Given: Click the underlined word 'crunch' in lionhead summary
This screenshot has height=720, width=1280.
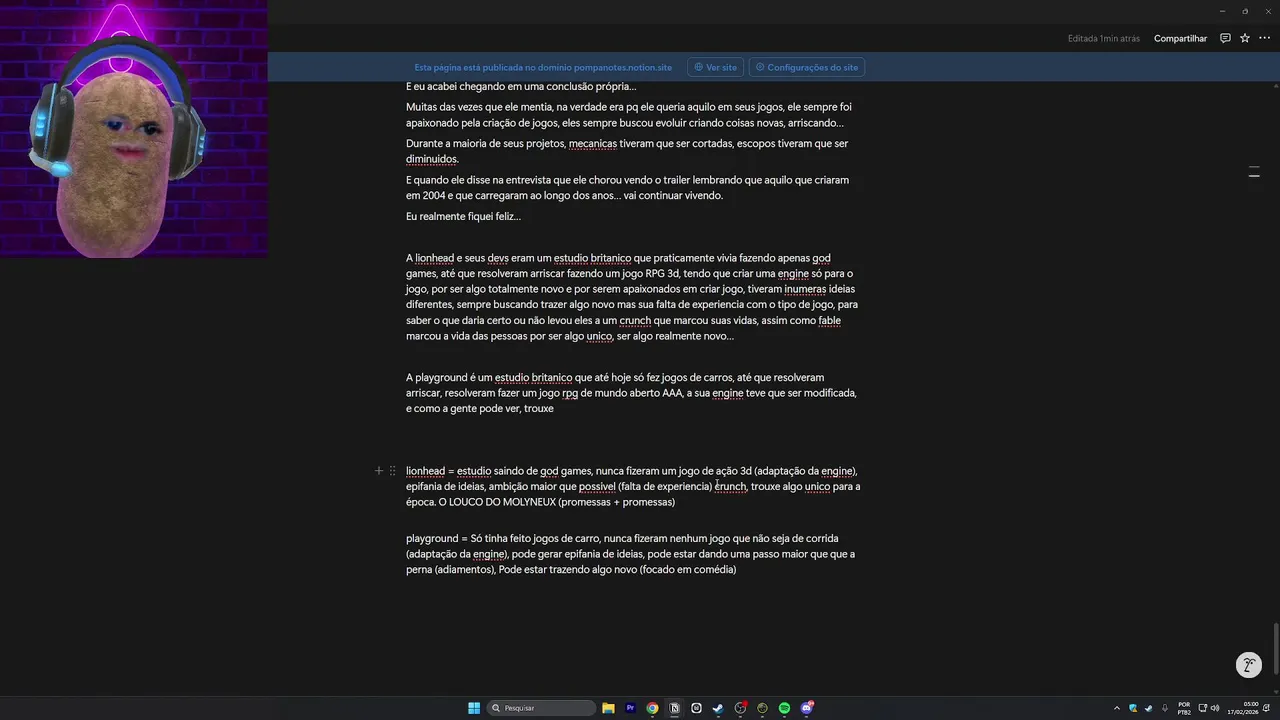Looking at the screenshot, I should 731,486.
